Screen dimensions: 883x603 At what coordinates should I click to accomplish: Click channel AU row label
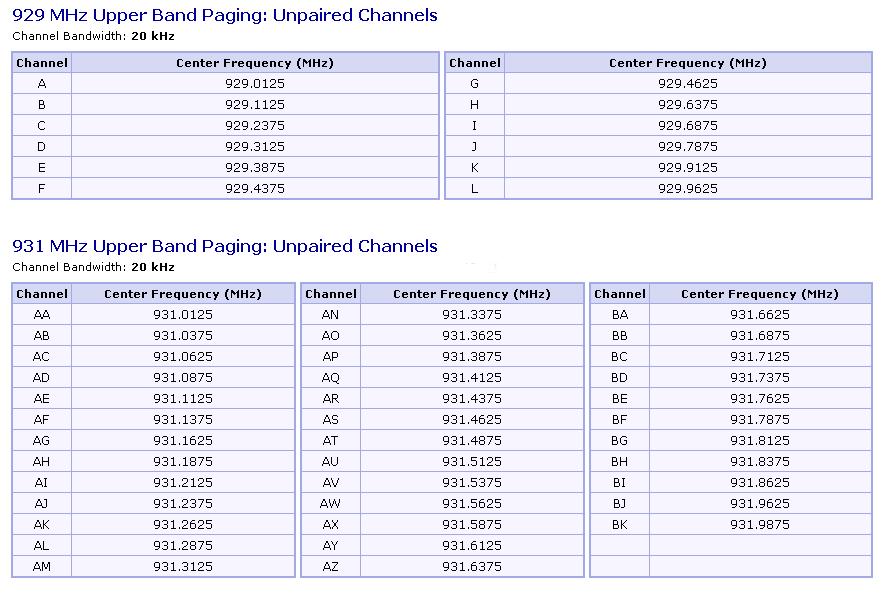click(x=331, y=462)
